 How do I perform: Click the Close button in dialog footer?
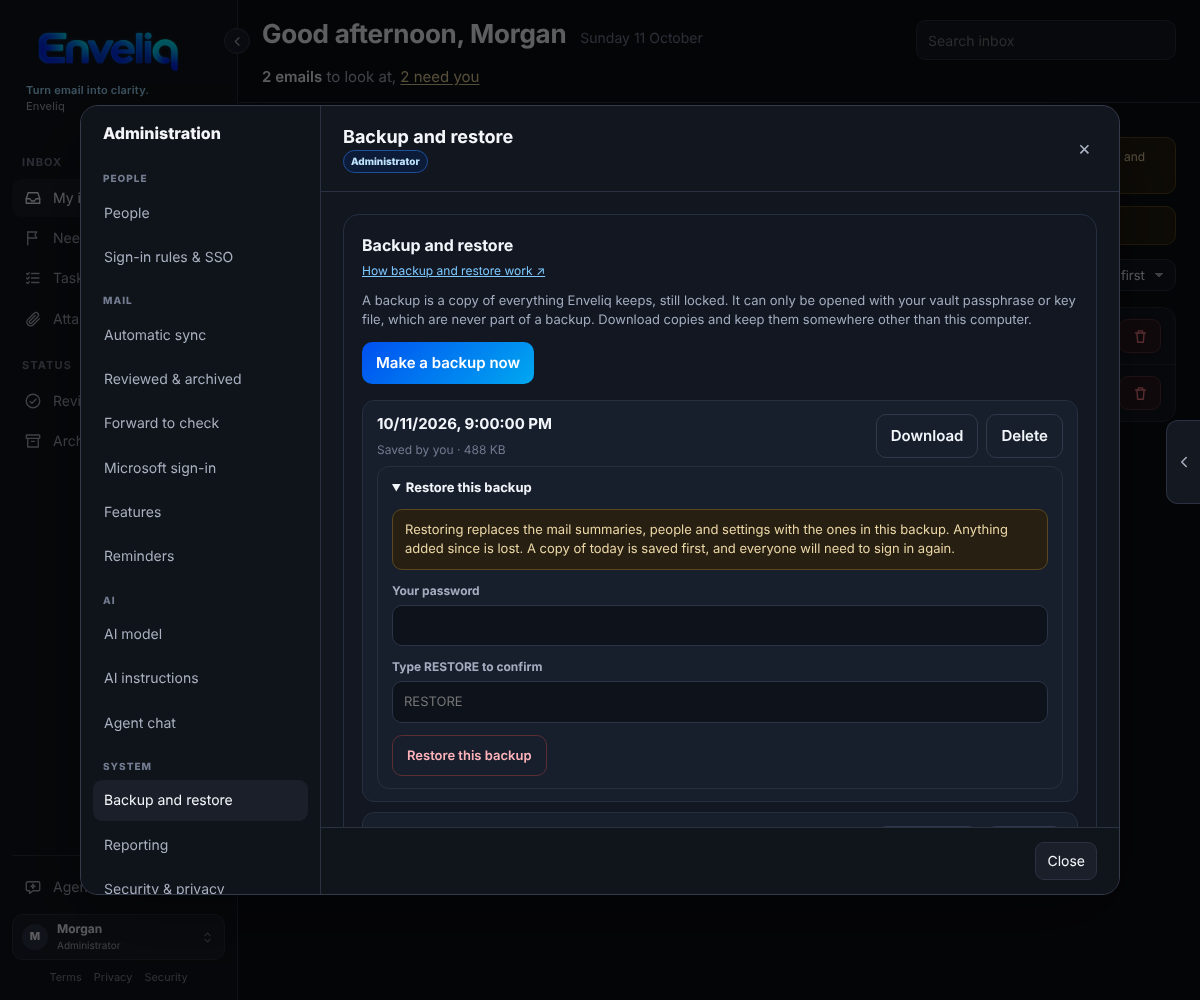[x=1066, y=861]
